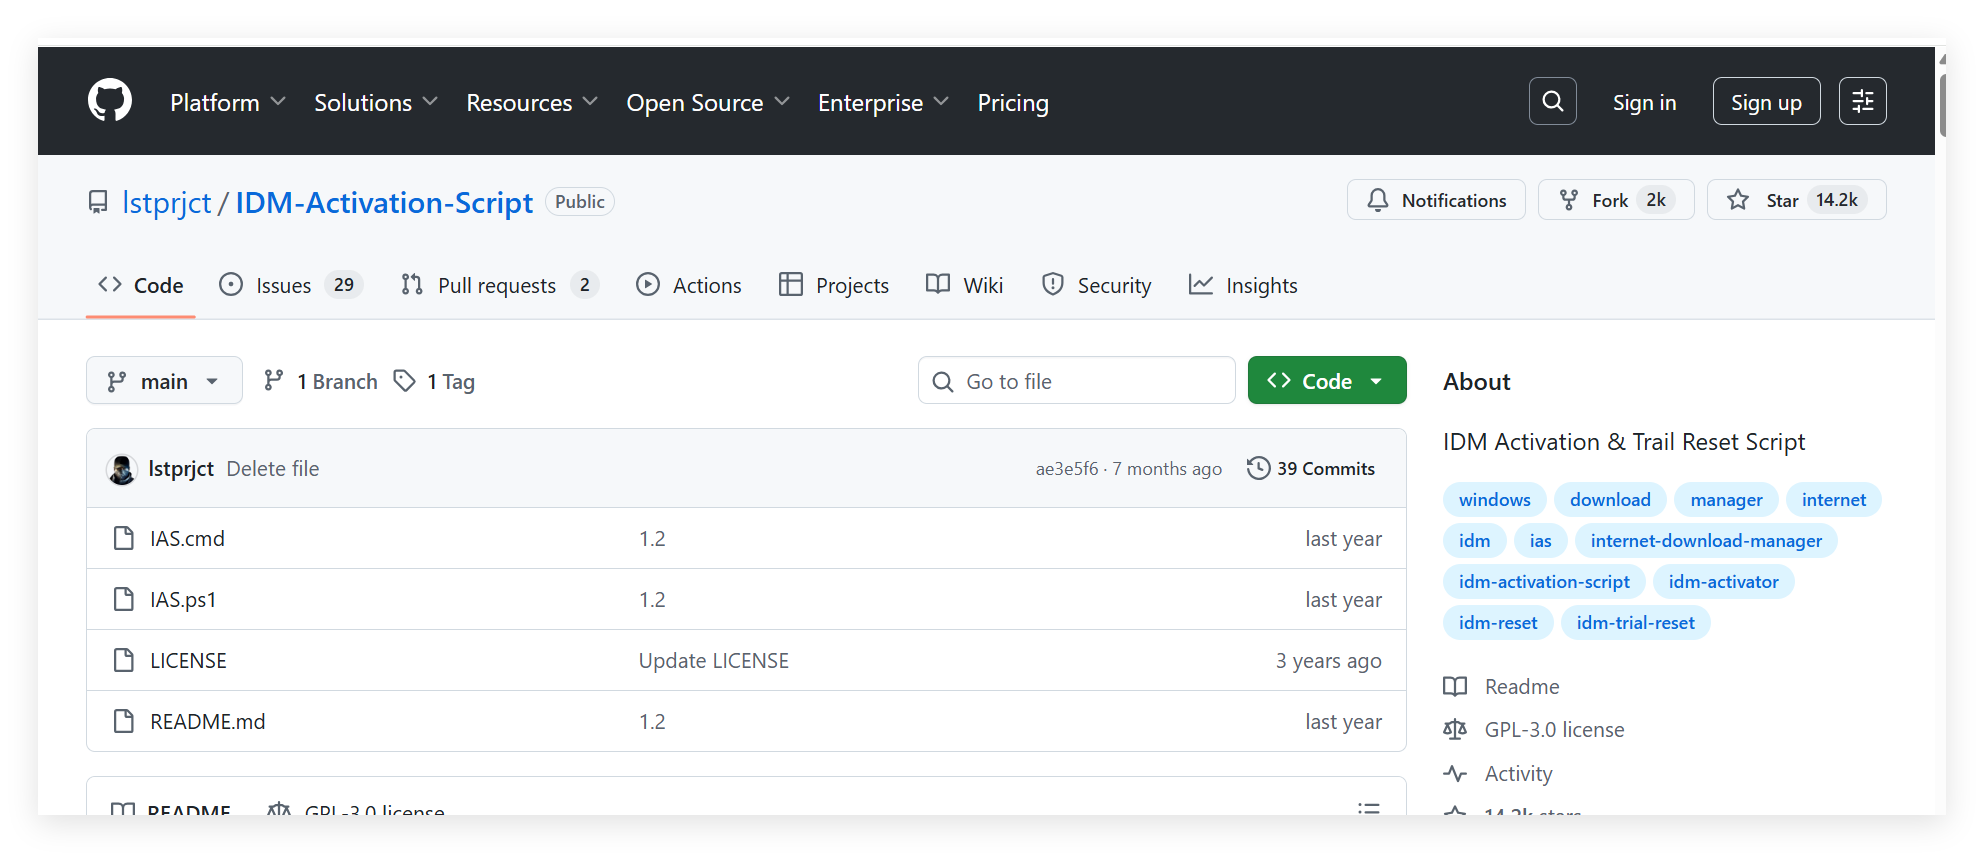The image size is (1984, 853).
Task: Open the 39 Commits history
Action: click(1311, 468)
